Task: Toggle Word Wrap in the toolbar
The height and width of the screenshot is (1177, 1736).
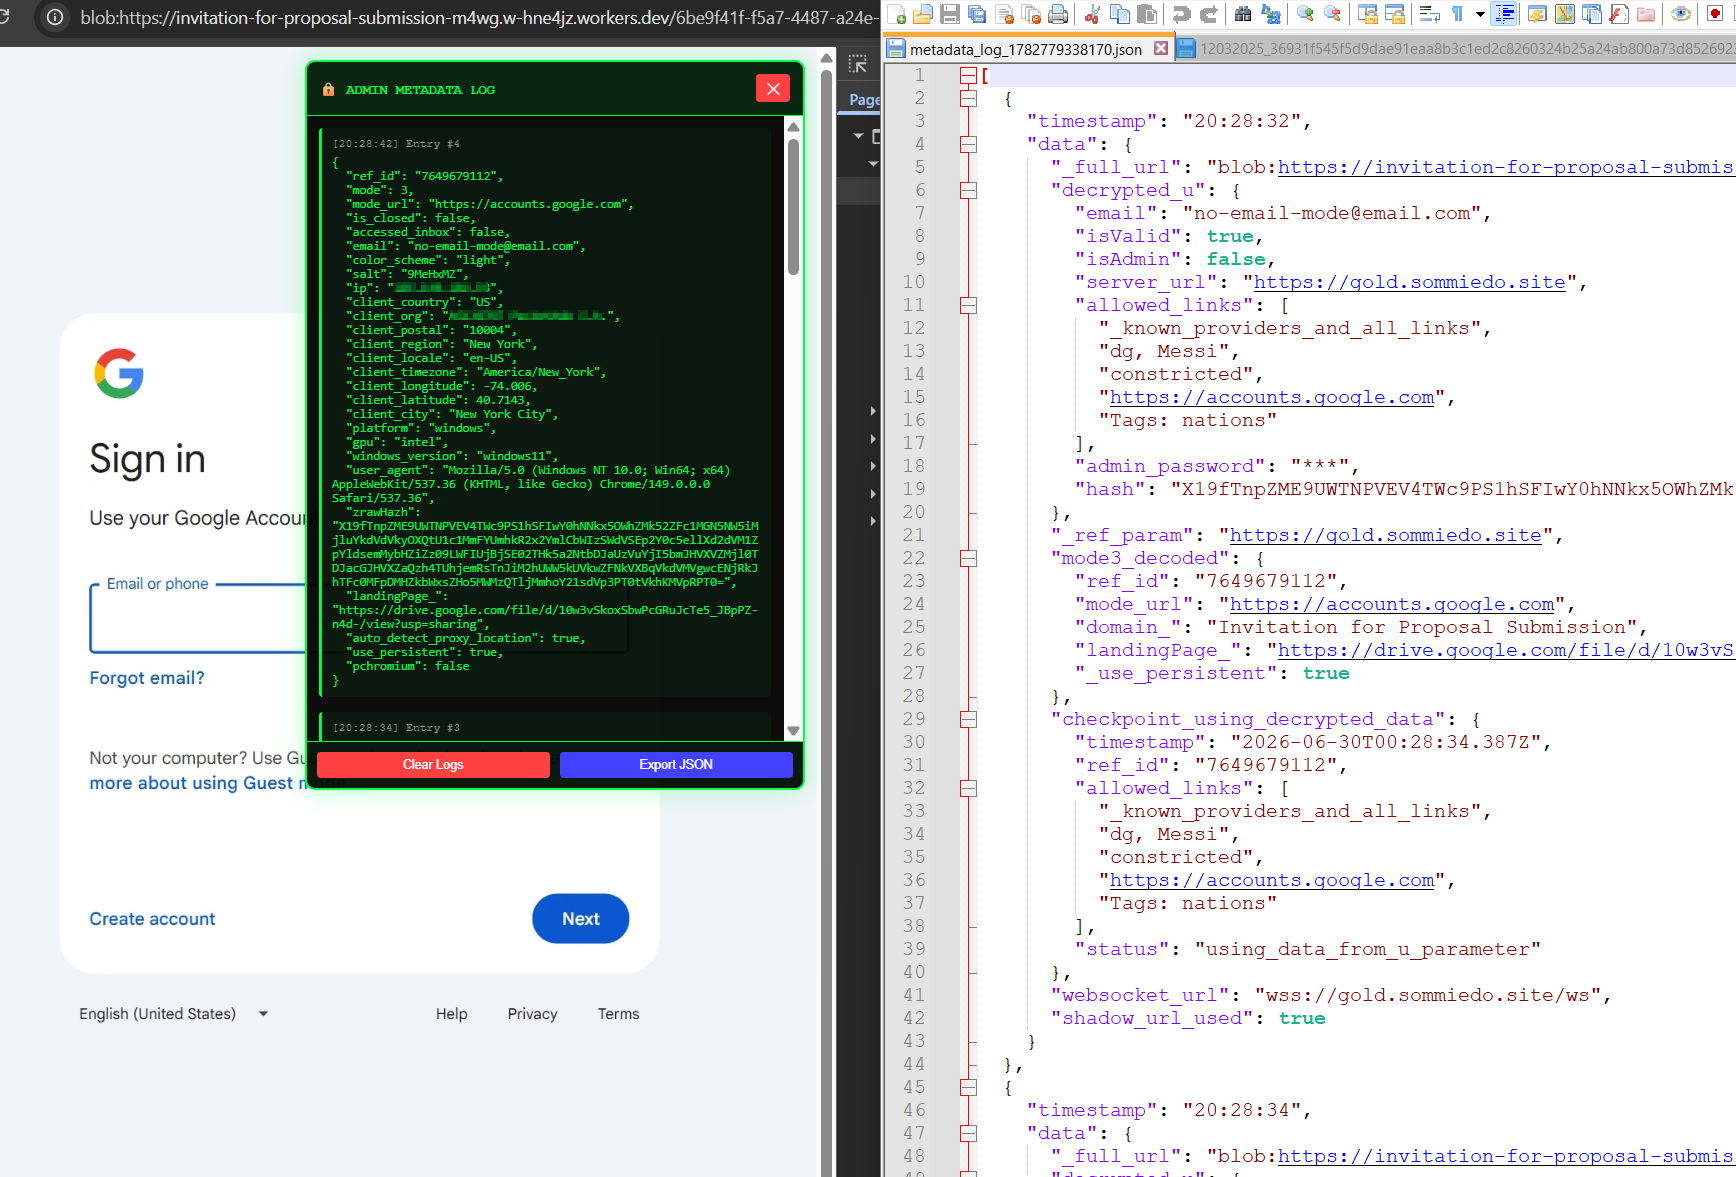Action: click(1429, 14)
